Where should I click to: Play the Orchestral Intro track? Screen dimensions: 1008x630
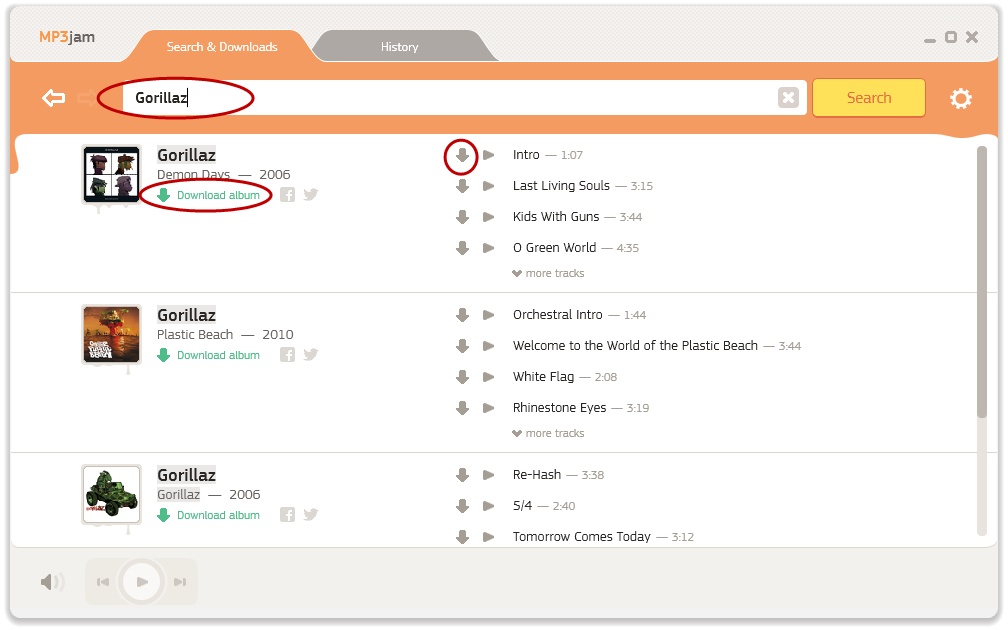coord(489,315)
